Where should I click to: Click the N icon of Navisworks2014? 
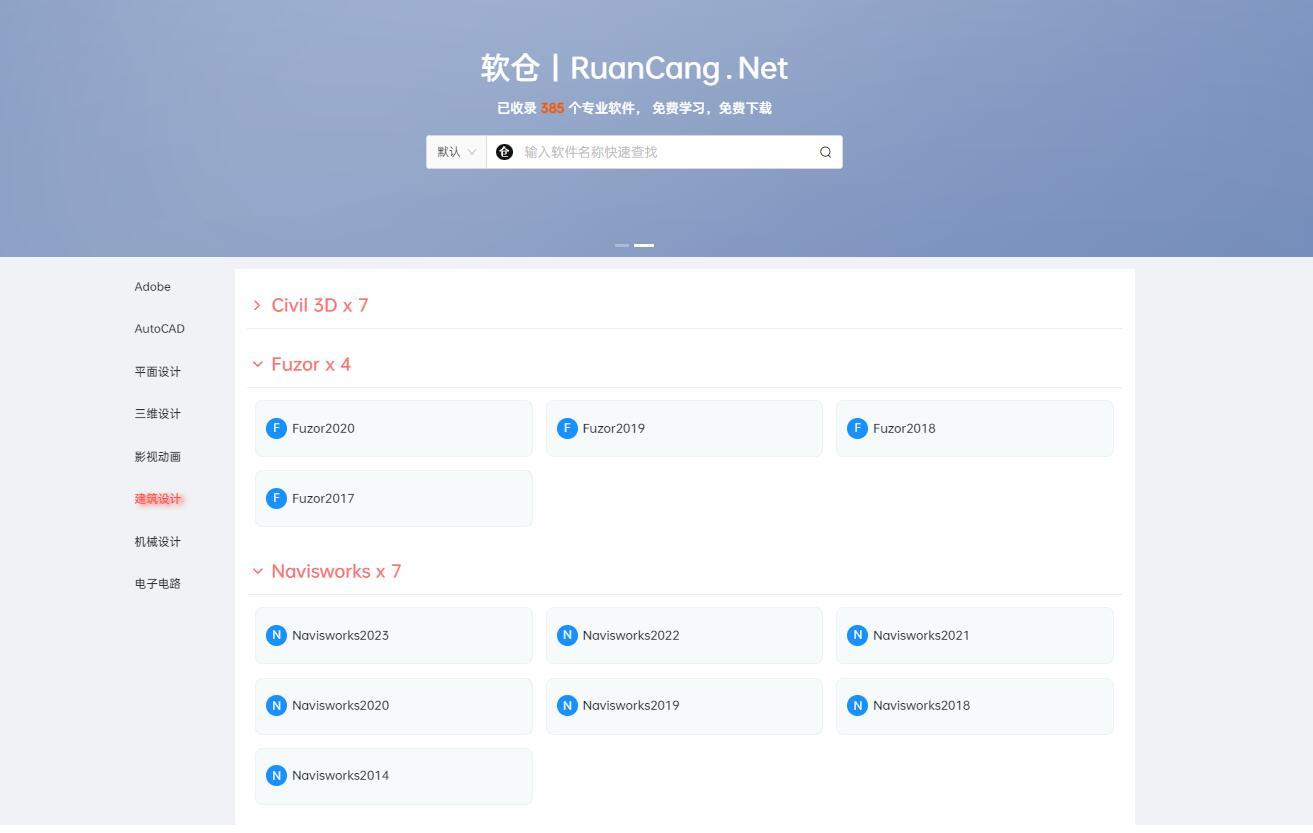tap(276, 775)
